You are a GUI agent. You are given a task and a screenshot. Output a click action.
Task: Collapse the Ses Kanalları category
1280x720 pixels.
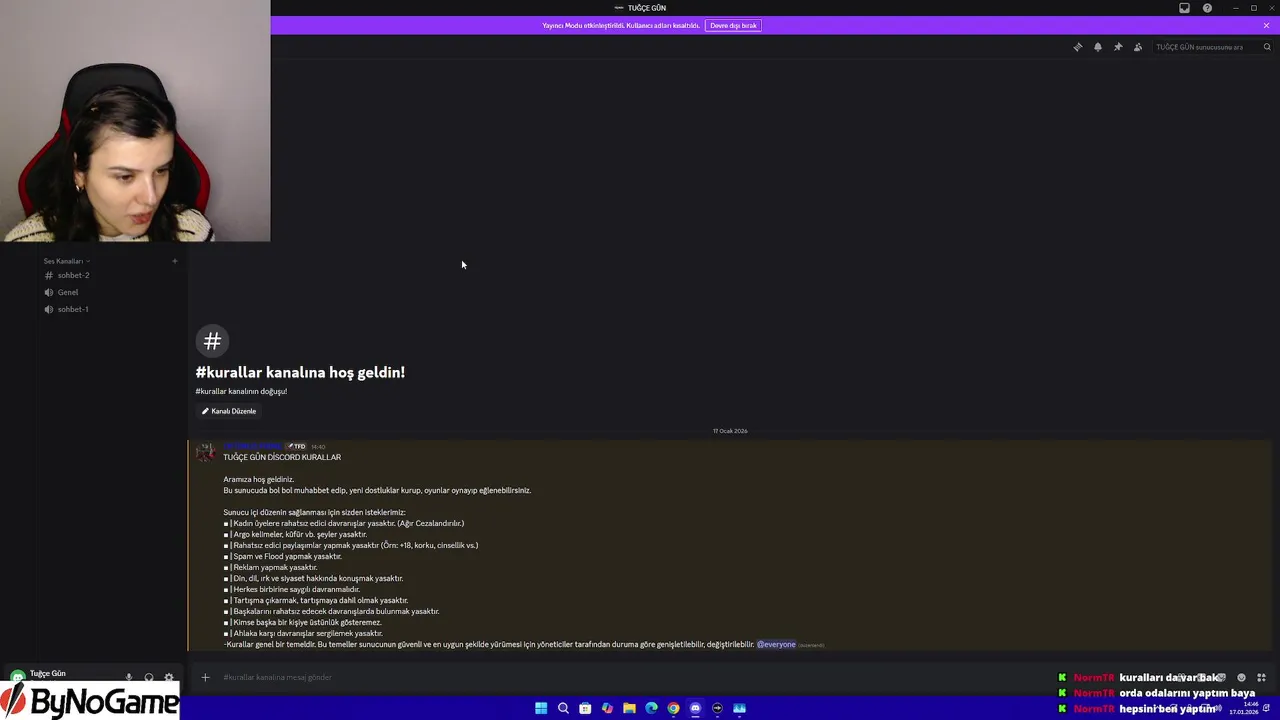[x=66, y=261]
